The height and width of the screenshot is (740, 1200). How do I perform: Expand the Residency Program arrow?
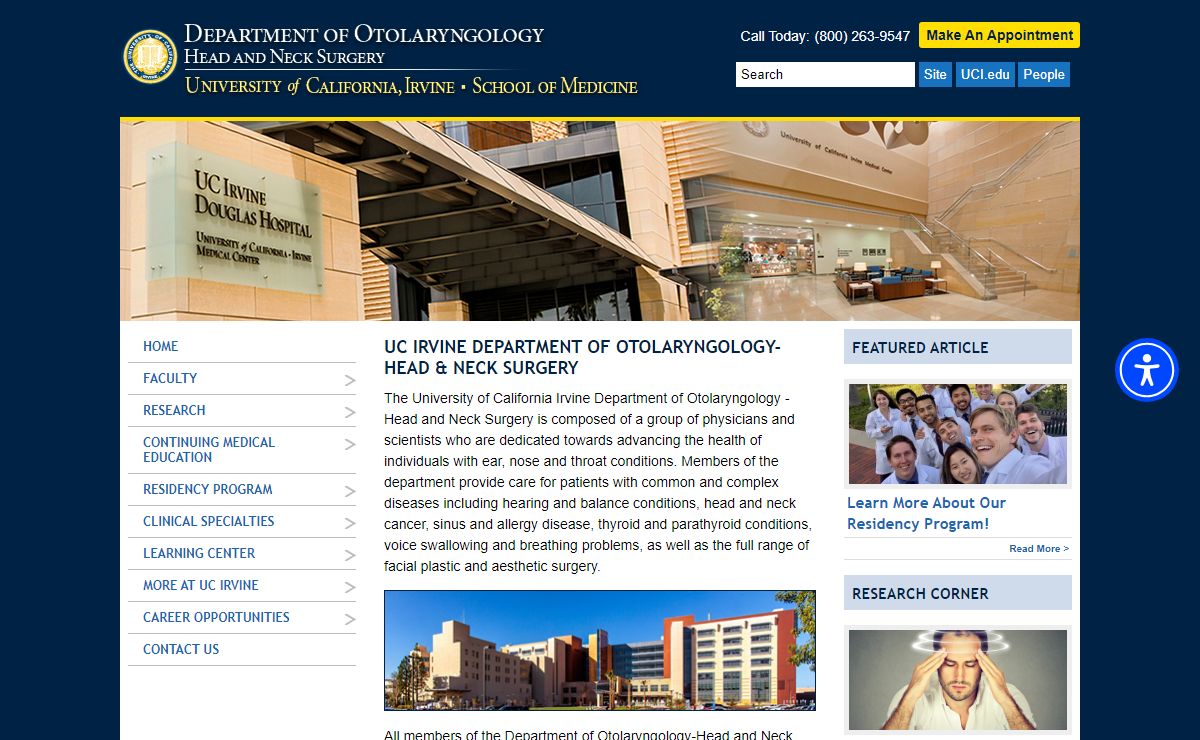click(350, 491)
